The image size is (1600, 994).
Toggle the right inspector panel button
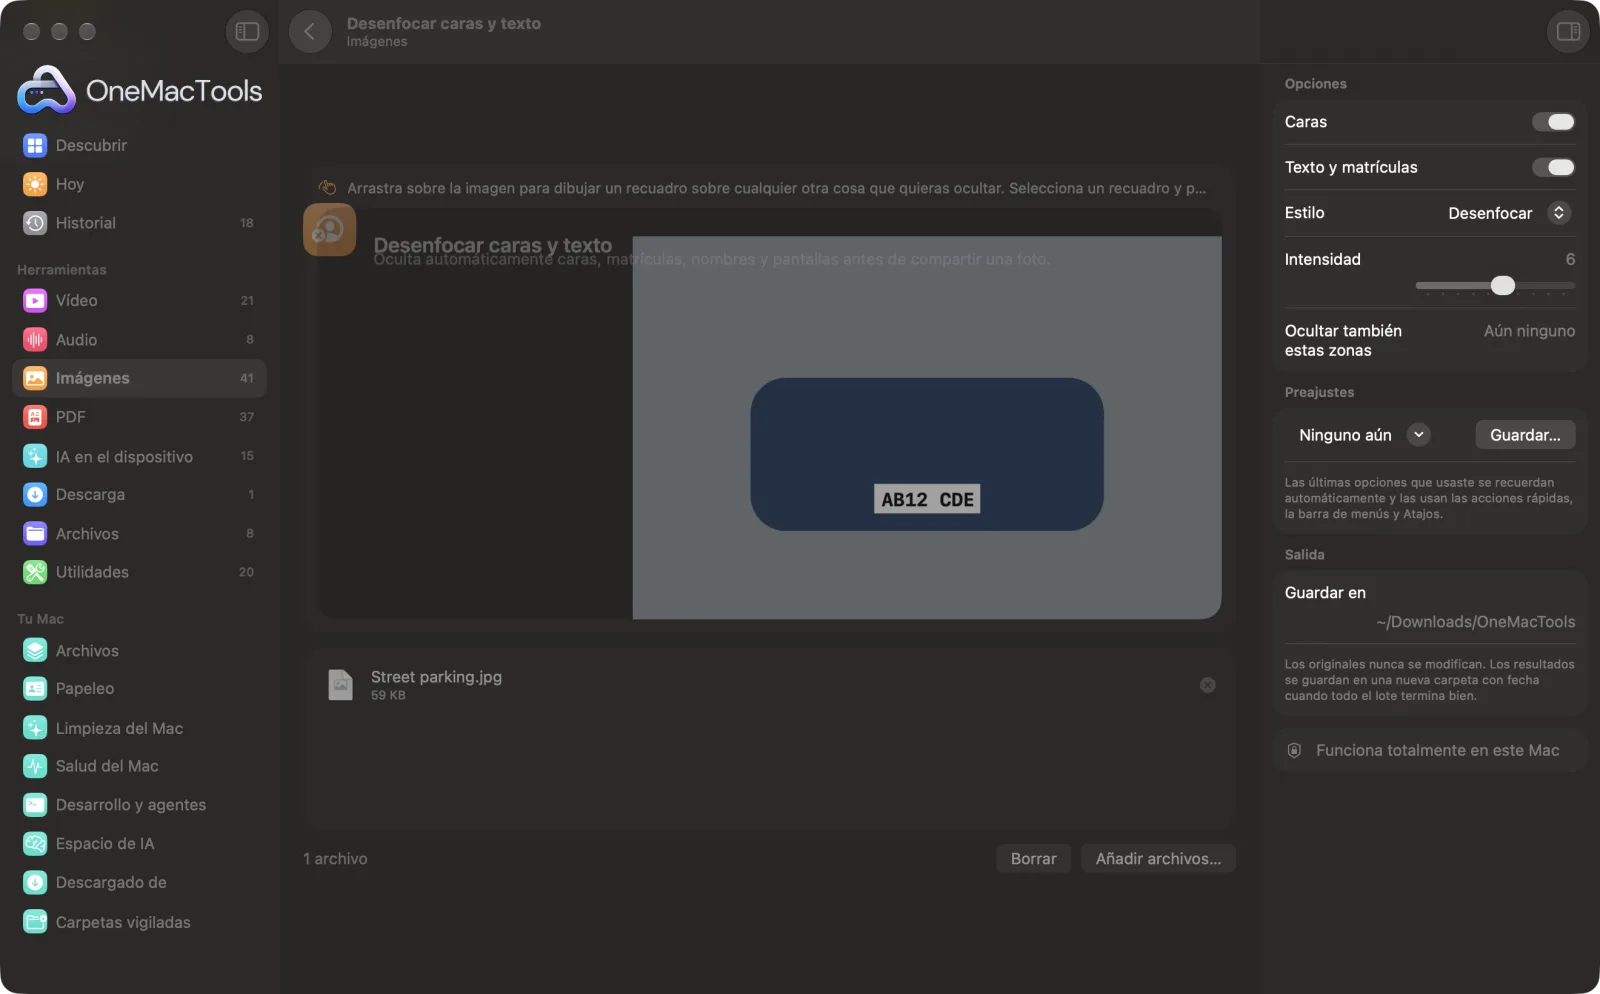1568,31
